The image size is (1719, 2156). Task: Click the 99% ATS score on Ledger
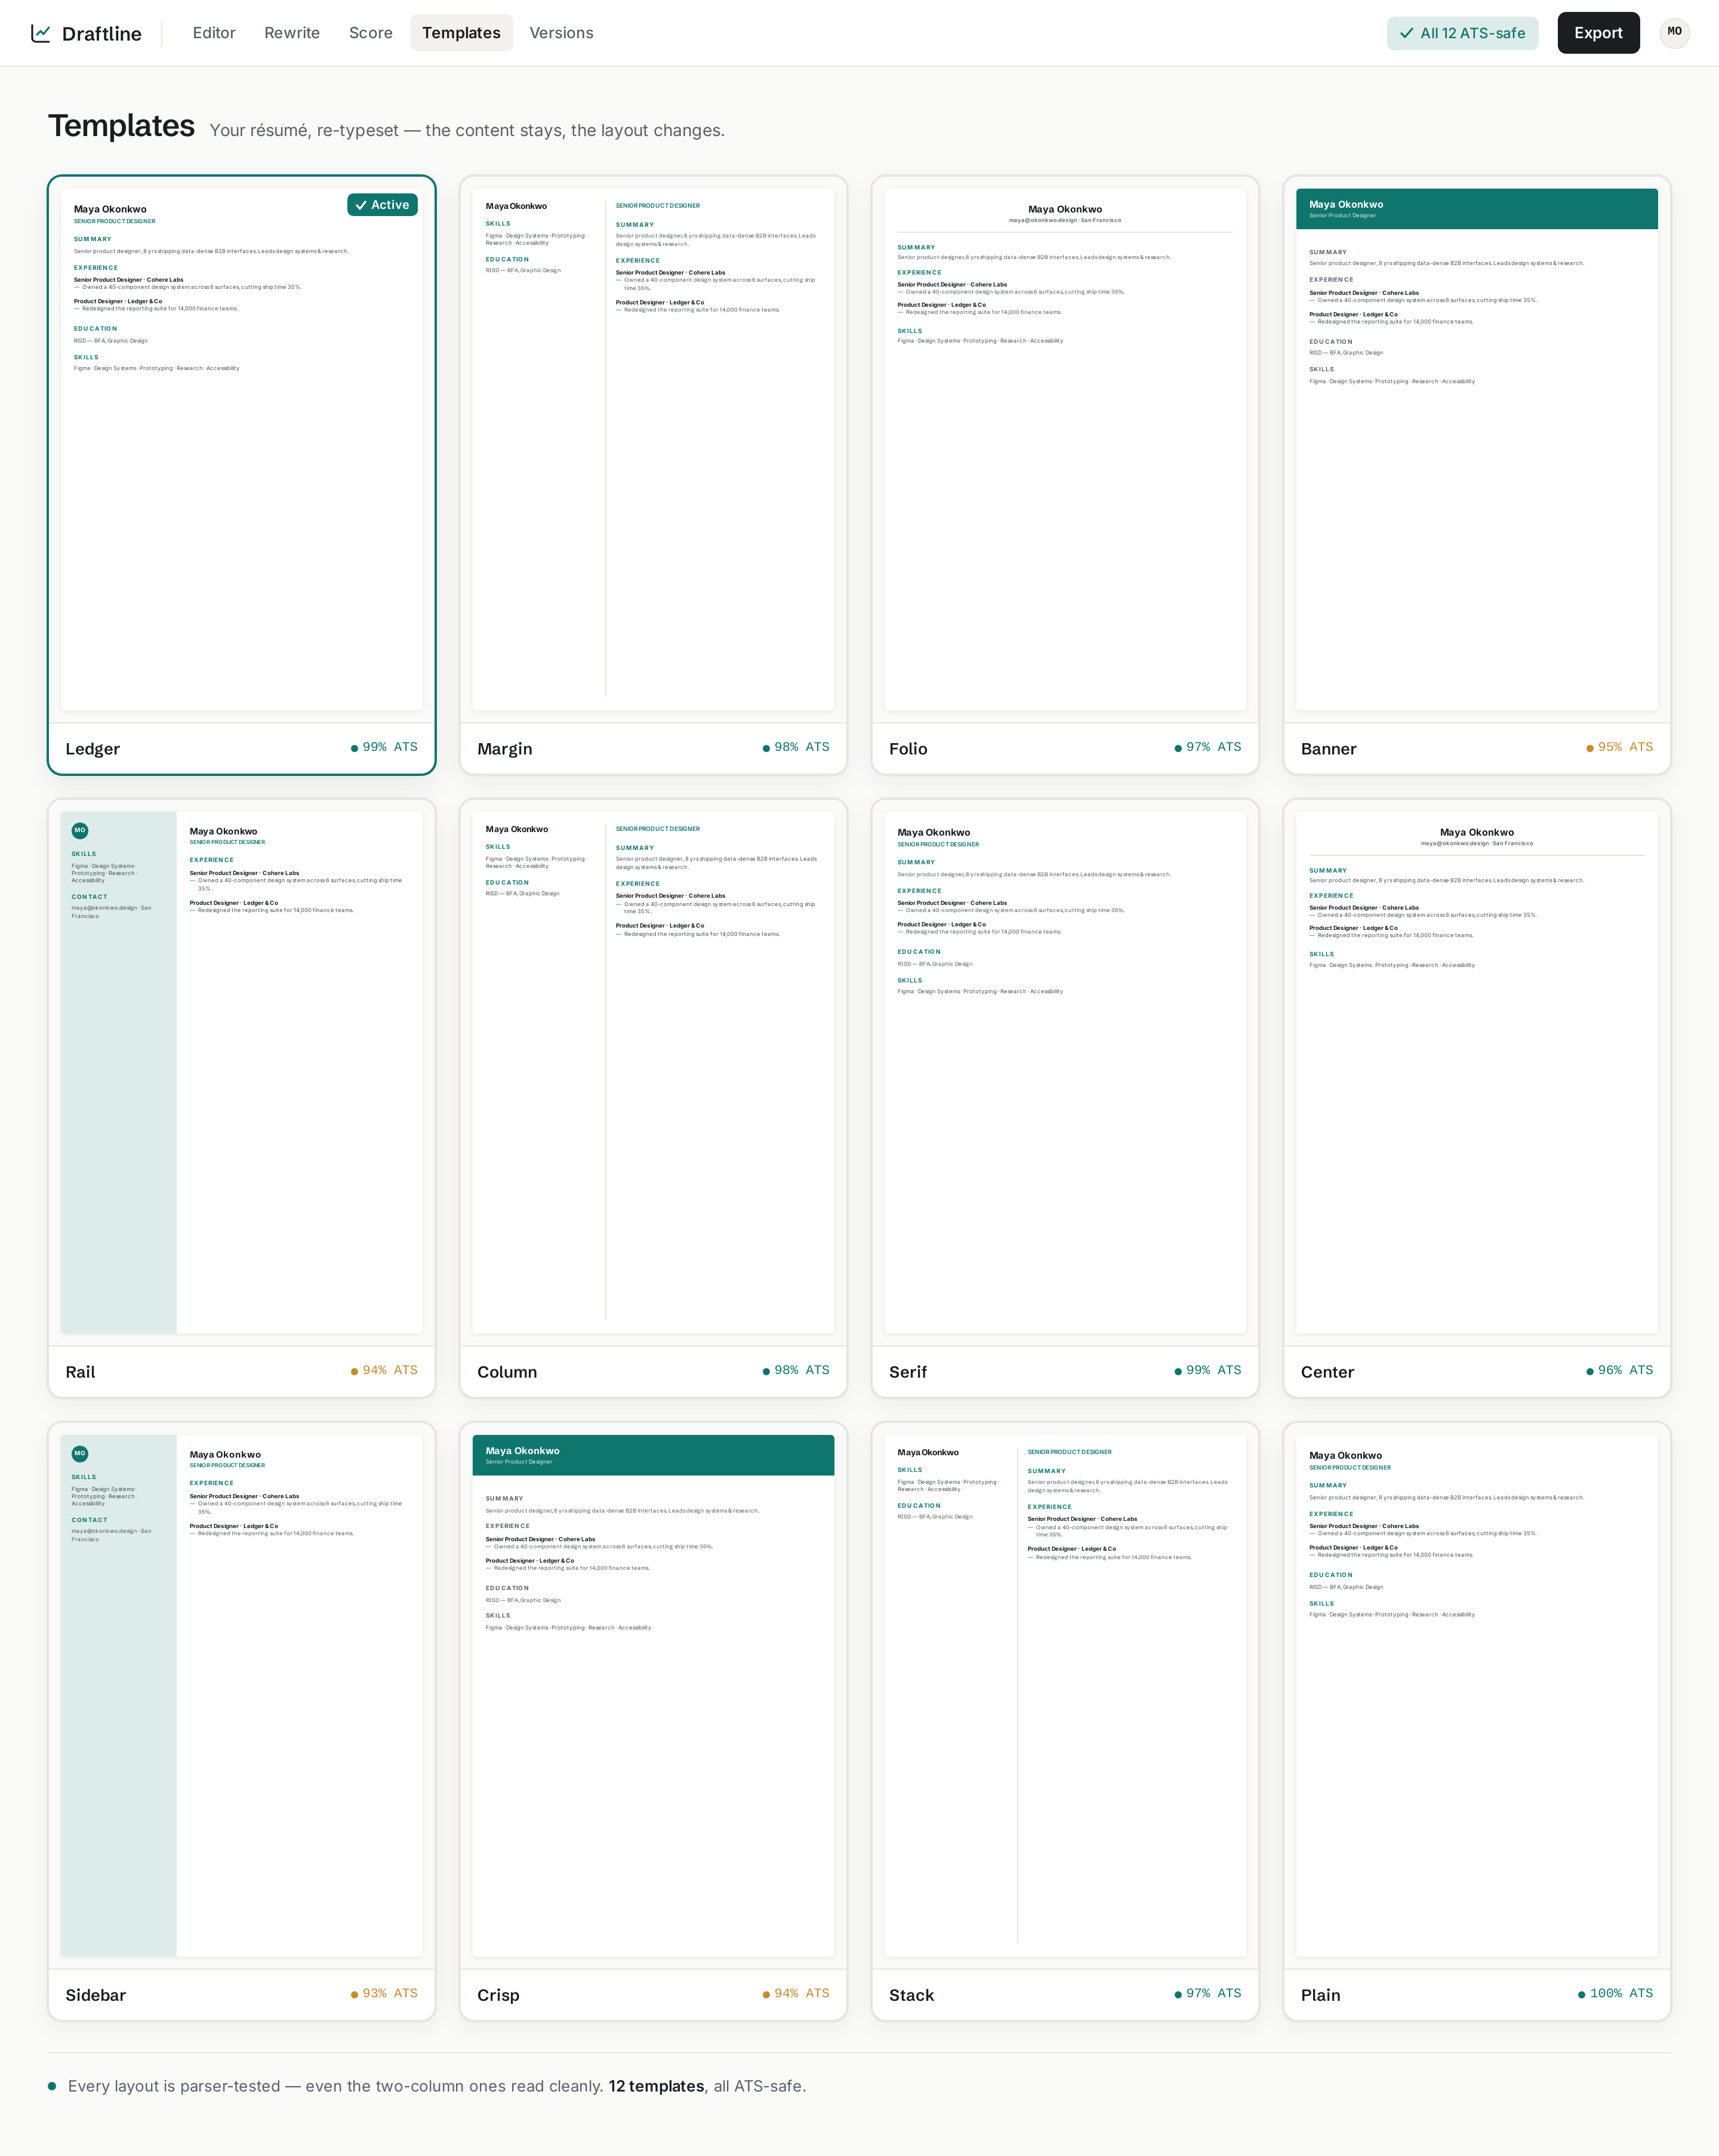point(385,747)
